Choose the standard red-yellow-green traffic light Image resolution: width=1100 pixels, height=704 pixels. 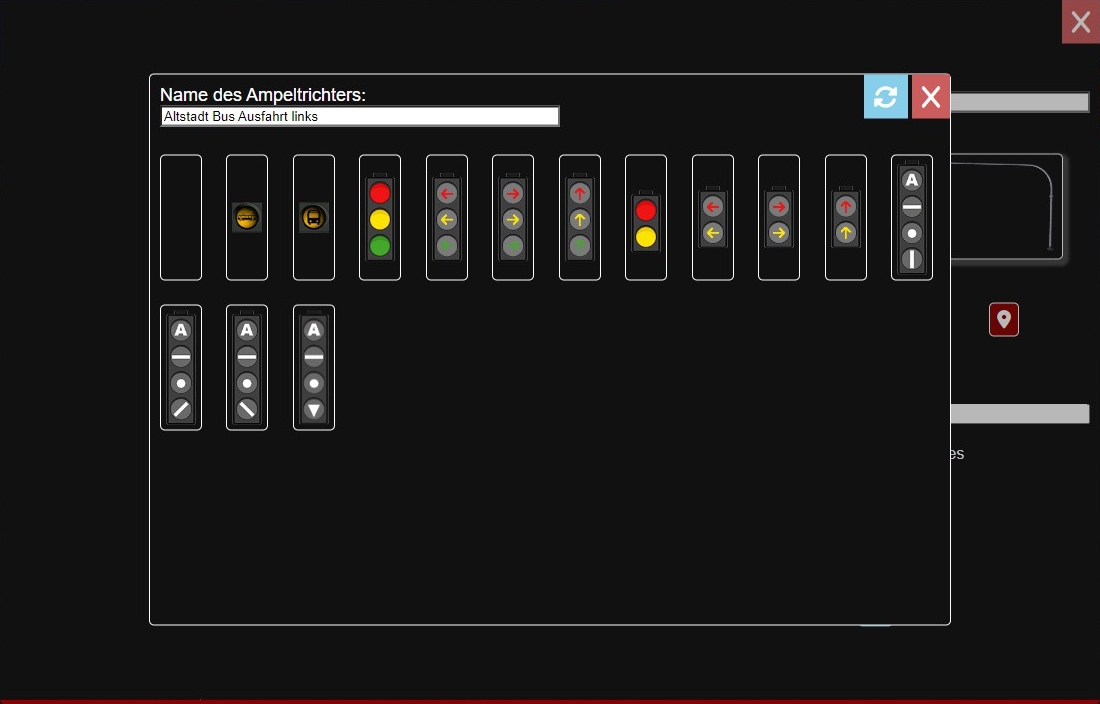coord(379,217)
